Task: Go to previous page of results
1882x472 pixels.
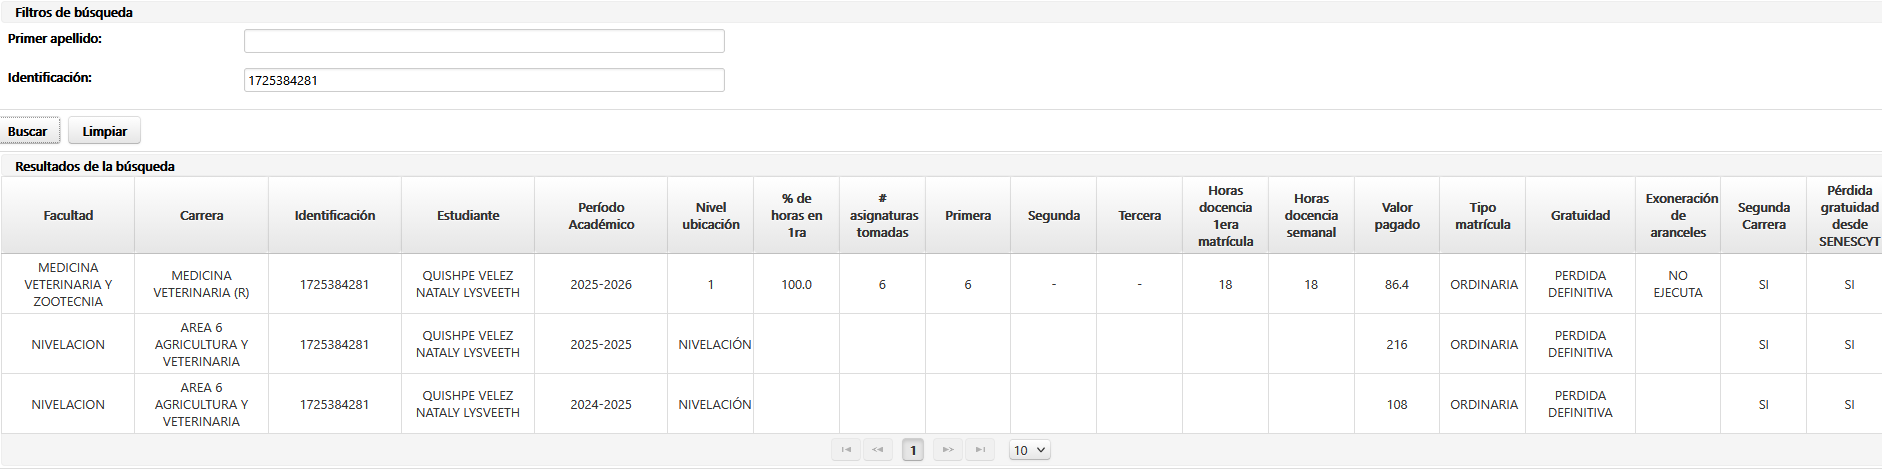Action: [878, 450]
